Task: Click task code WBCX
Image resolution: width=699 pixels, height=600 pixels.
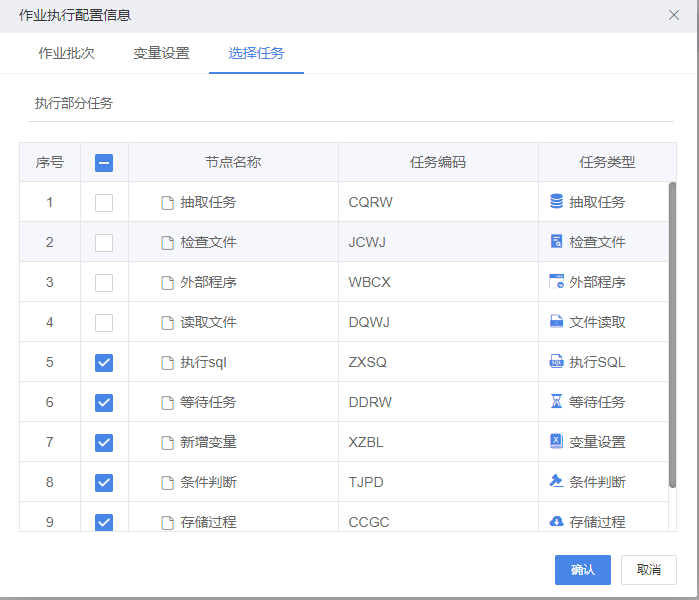Action: [x=370, y=282]
